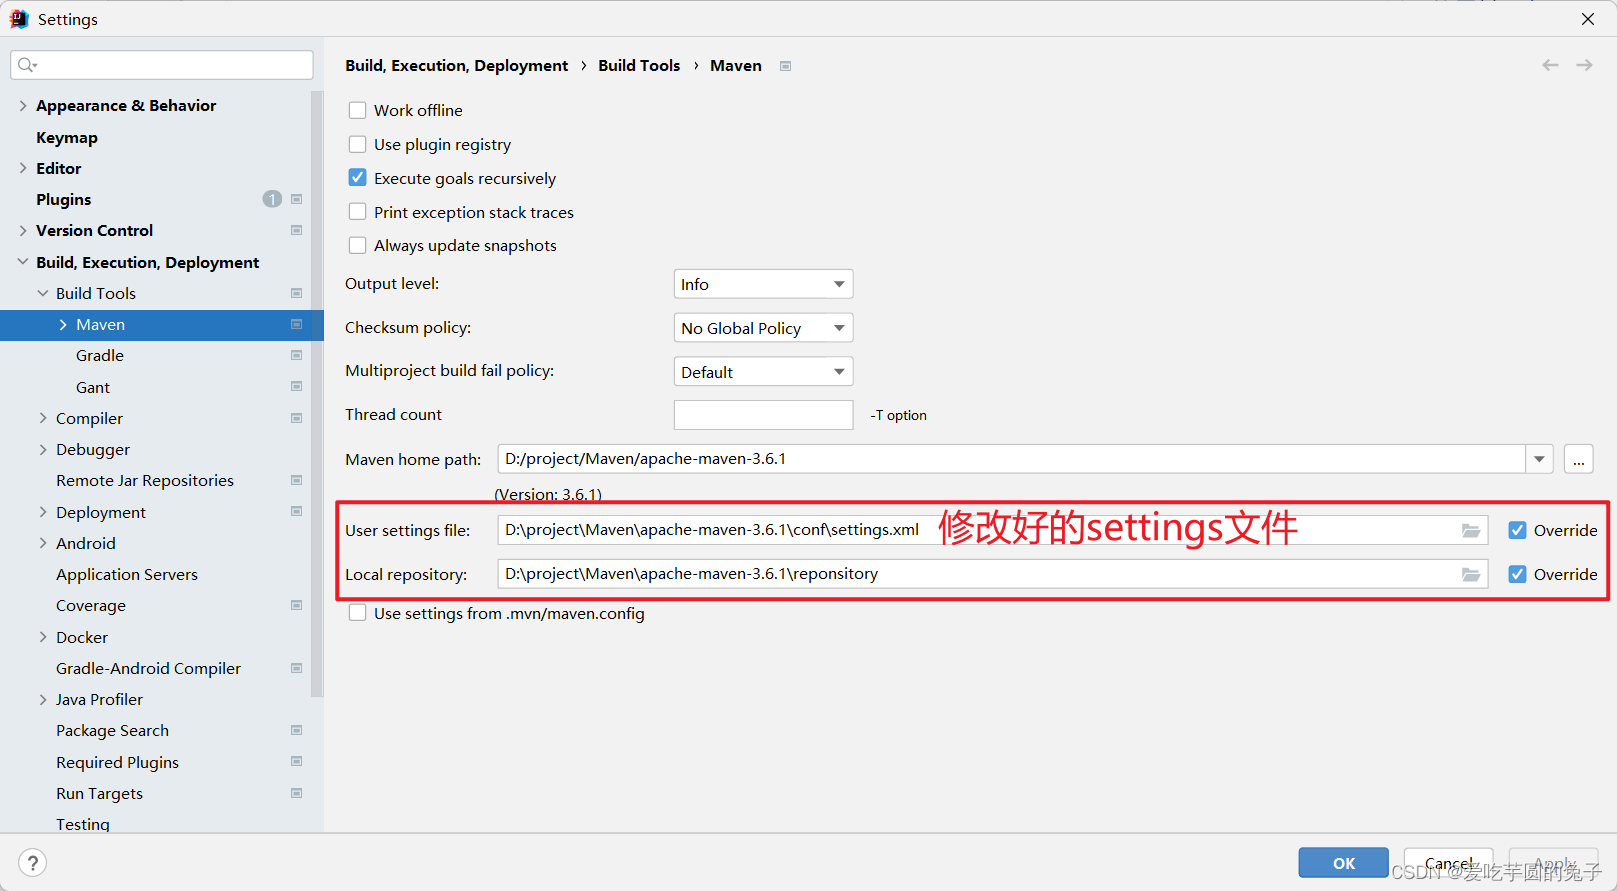Viewport: 1617px width, 891px height.
Task: Click the OK button
Action: tap(1343, 863)
